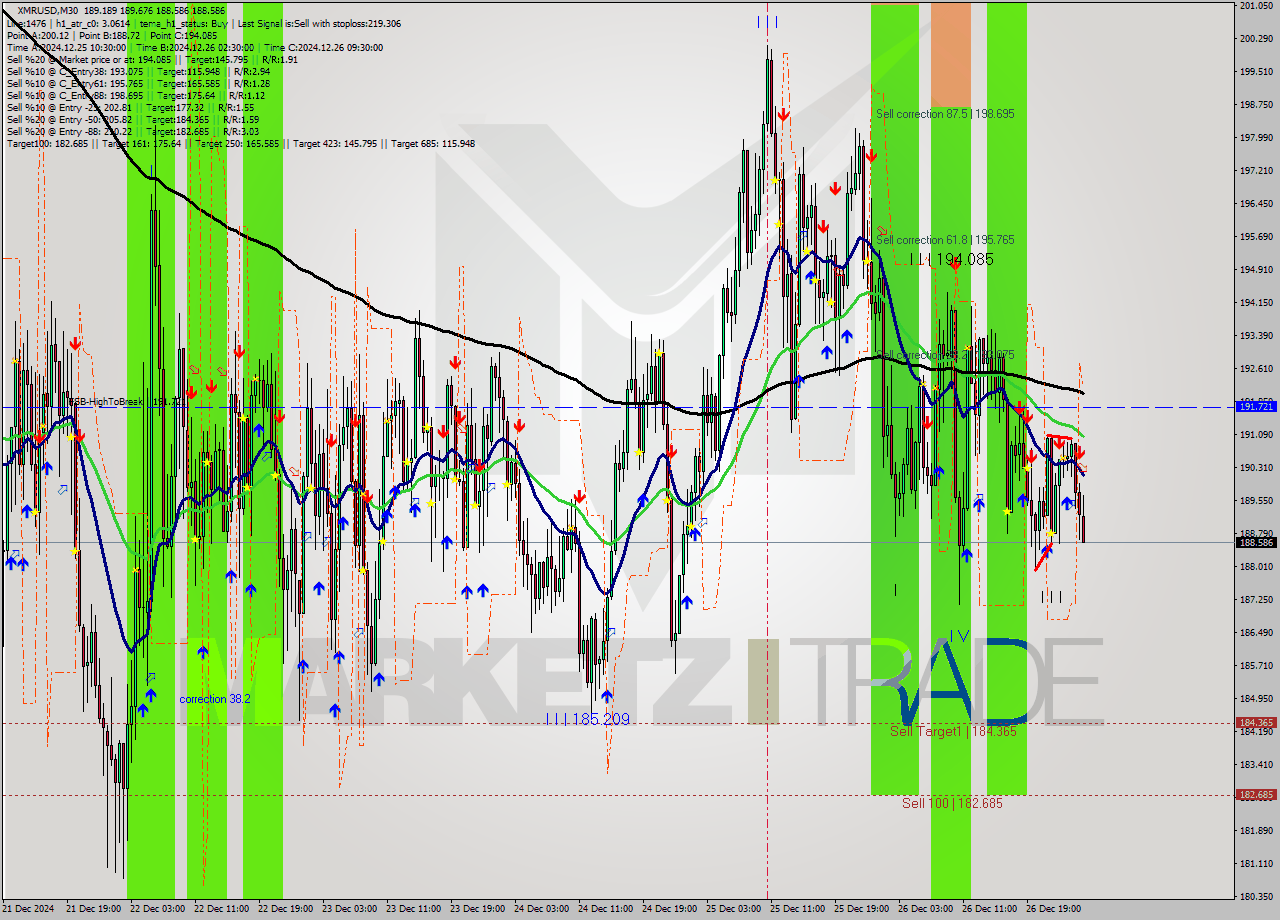Click the '25 Dec 11:00' time axis label
Image resolution: width=1280 pixels, height=920 pixels.
click(x=797, y=909)
